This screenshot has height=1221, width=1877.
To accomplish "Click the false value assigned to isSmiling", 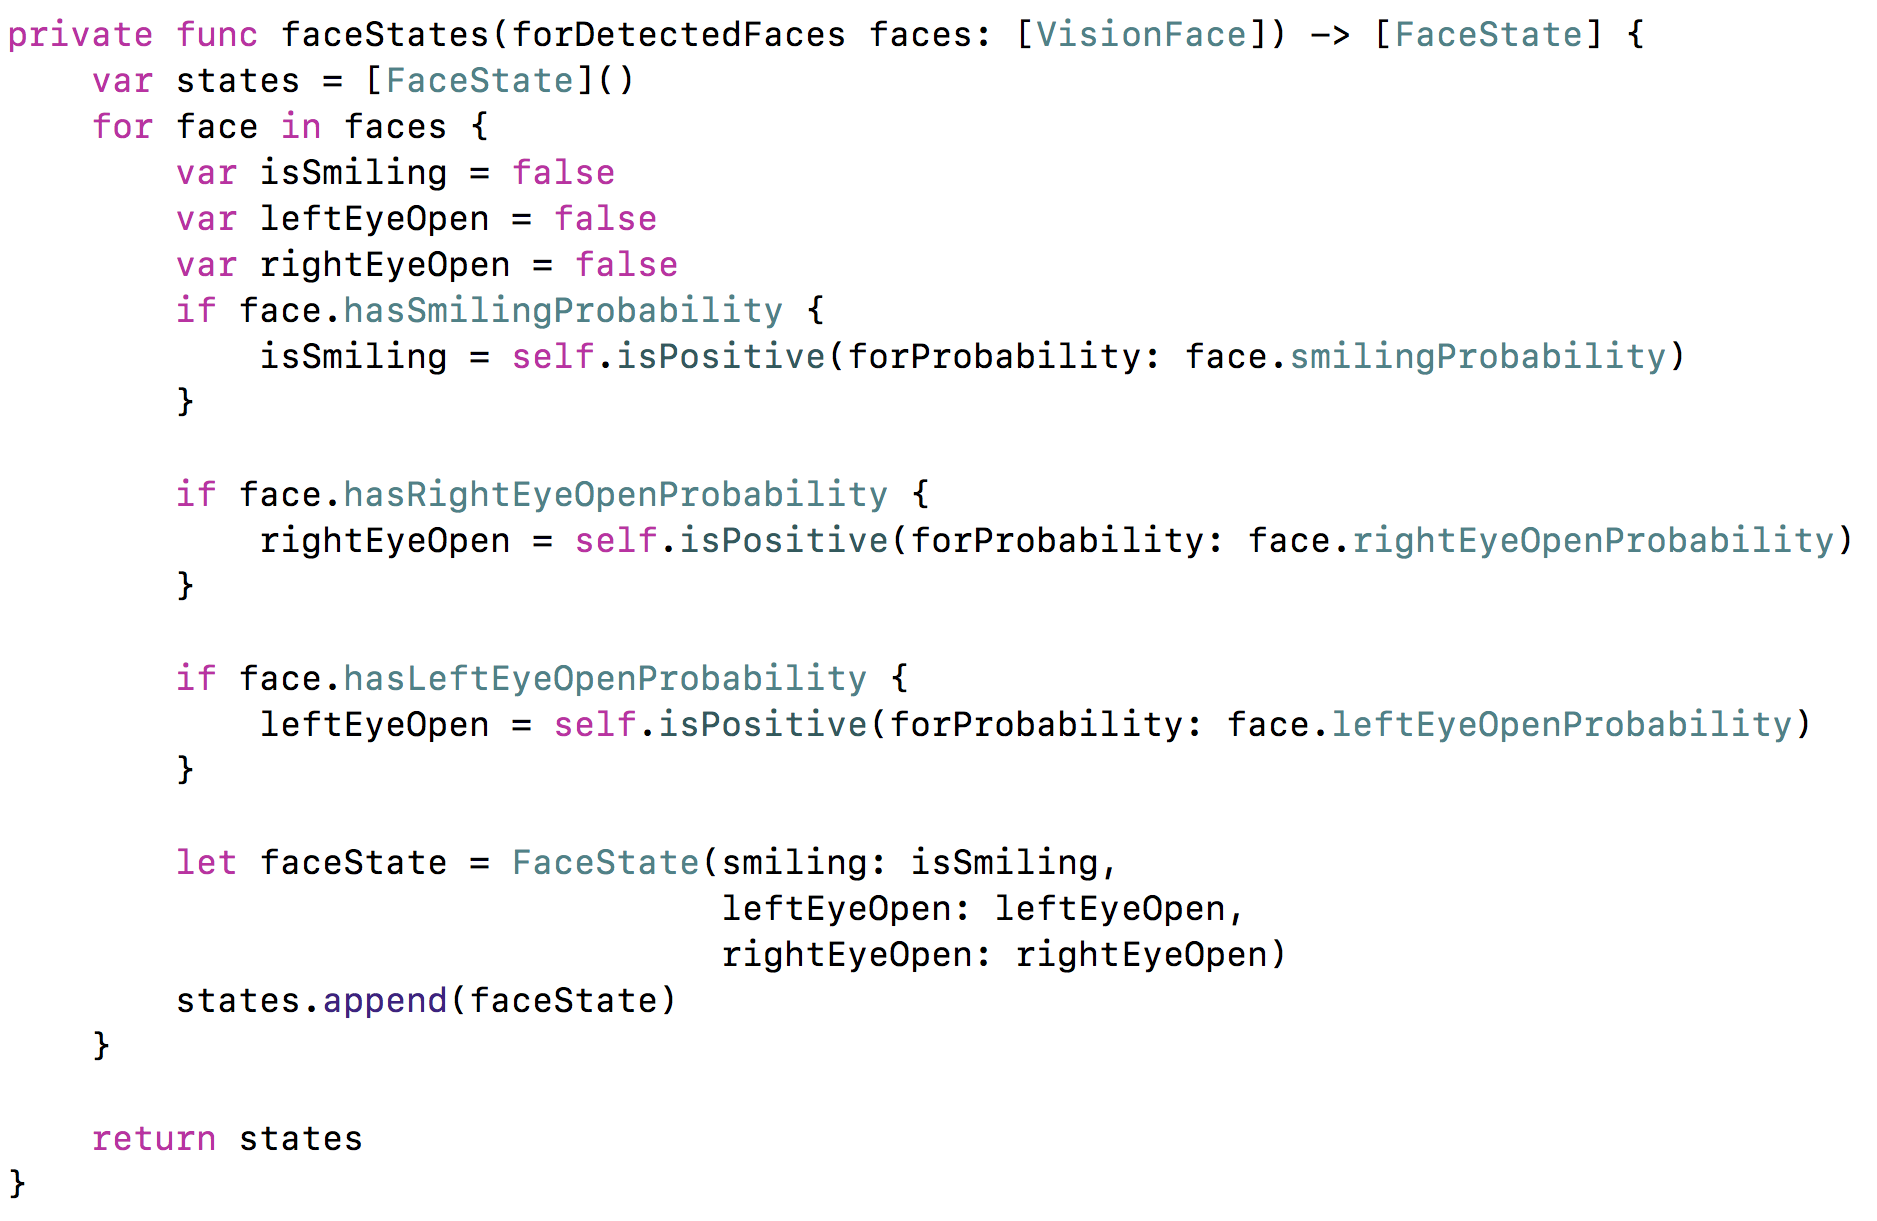I will pos(563,173).
